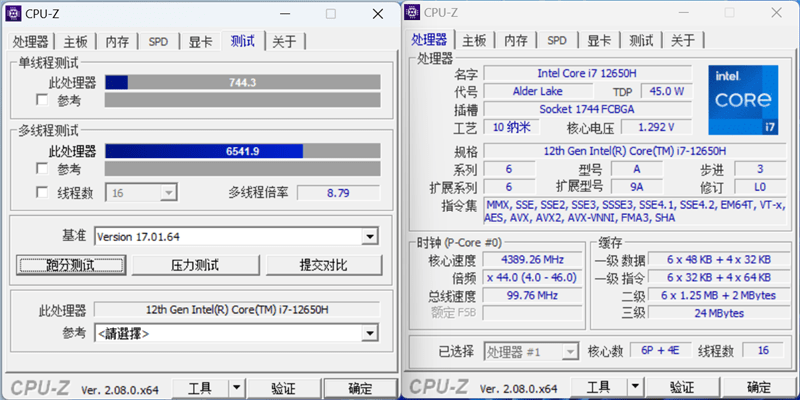
Task: Switch to SPD tab in left window
Action: (x=158, y=42)
